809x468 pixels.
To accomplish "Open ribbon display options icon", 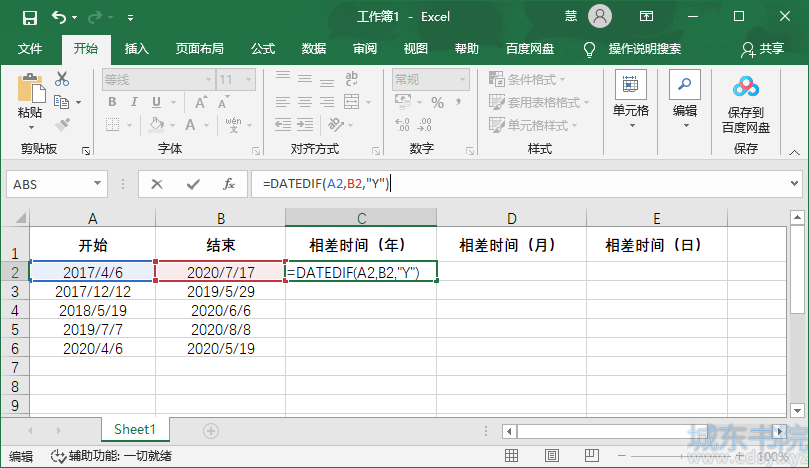I will pos(646,17).
